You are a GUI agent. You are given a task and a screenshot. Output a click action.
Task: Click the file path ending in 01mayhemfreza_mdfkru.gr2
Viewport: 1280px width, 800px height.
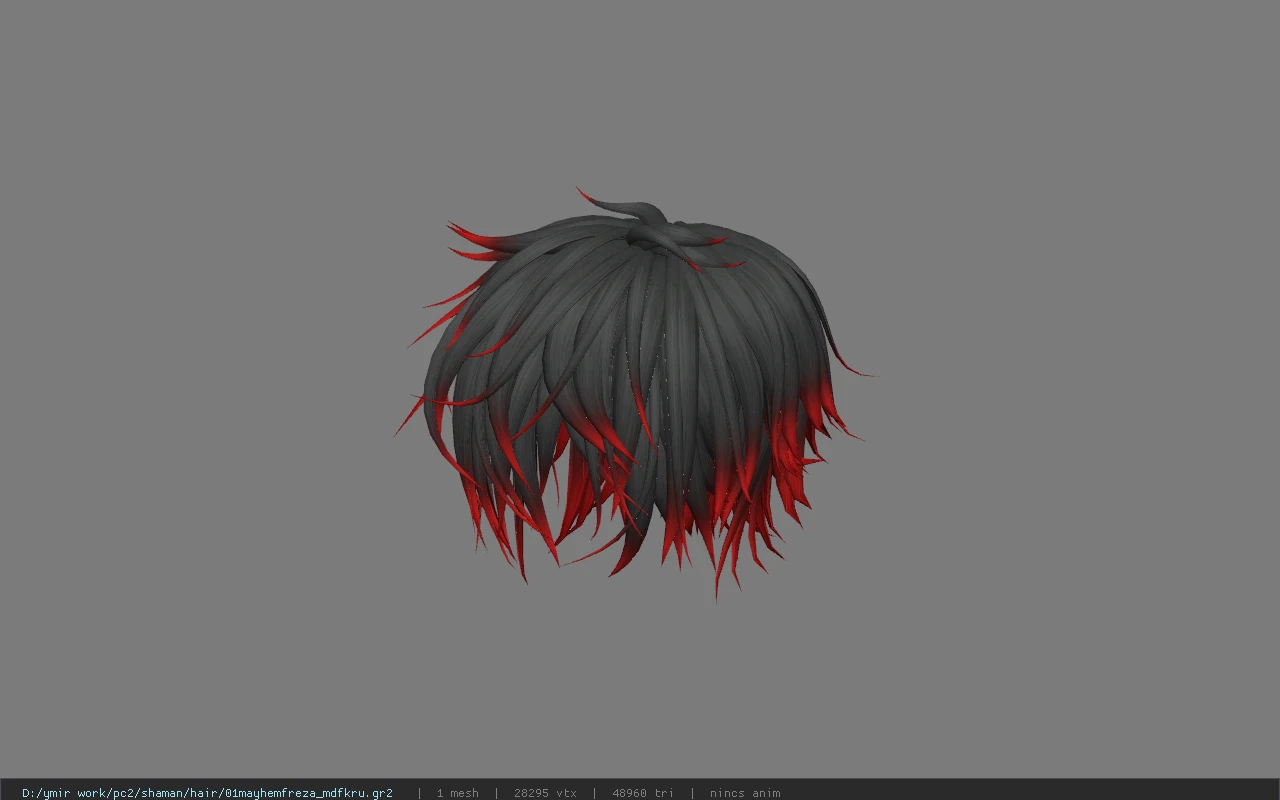[x=207, y=793]
